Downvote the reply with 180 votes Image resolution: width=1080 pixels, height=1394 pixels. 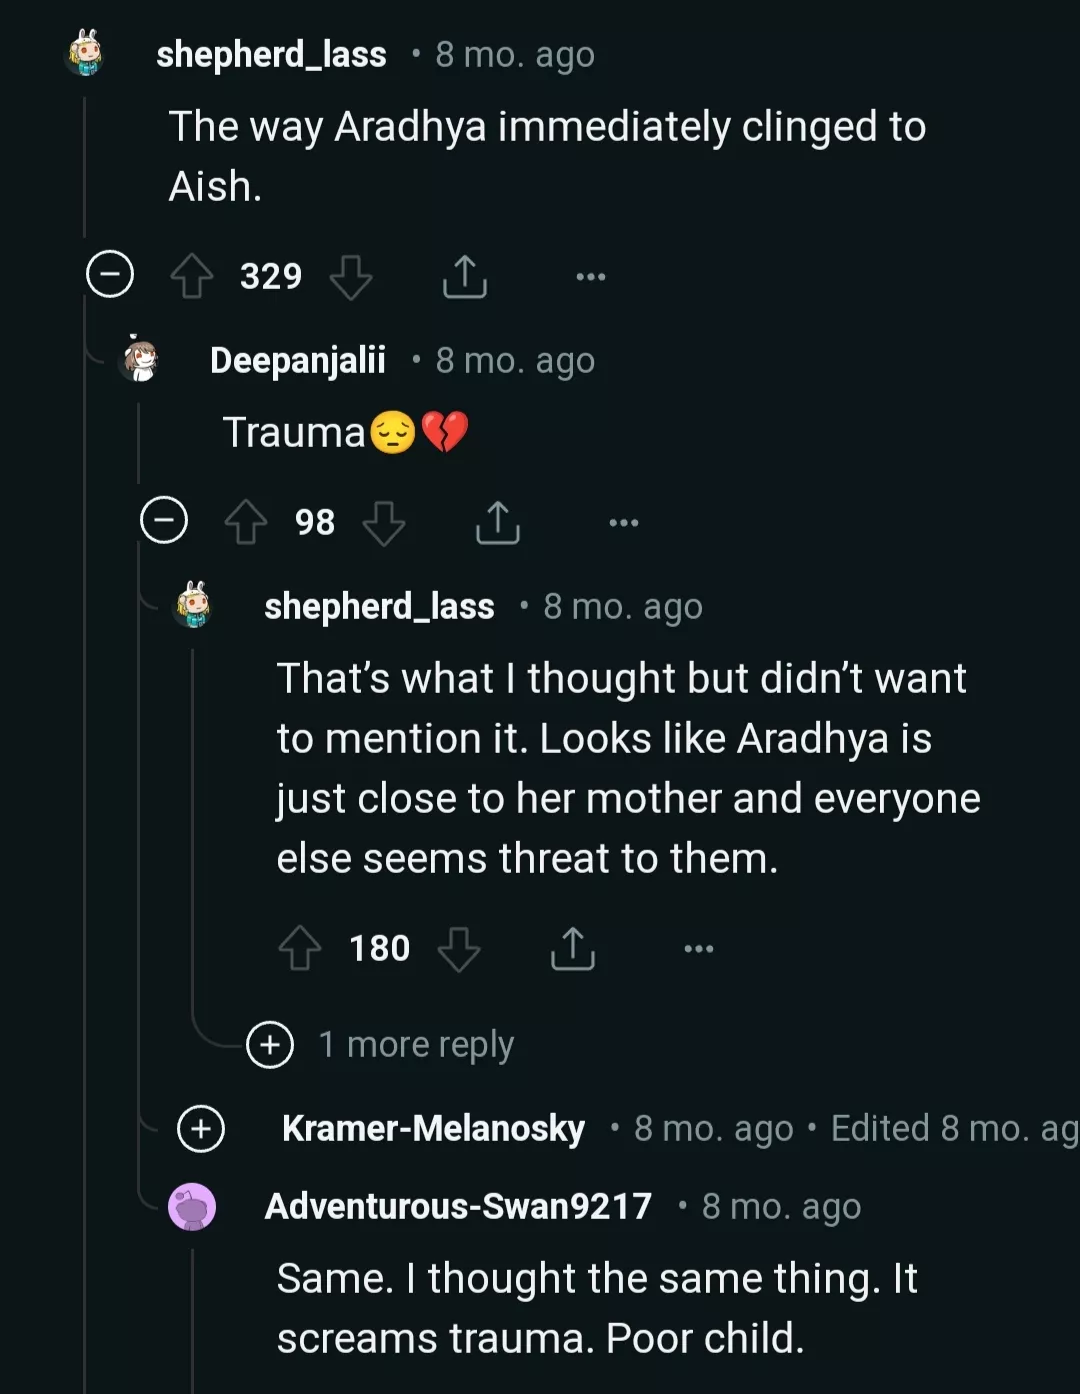click(x=459, y=948)
